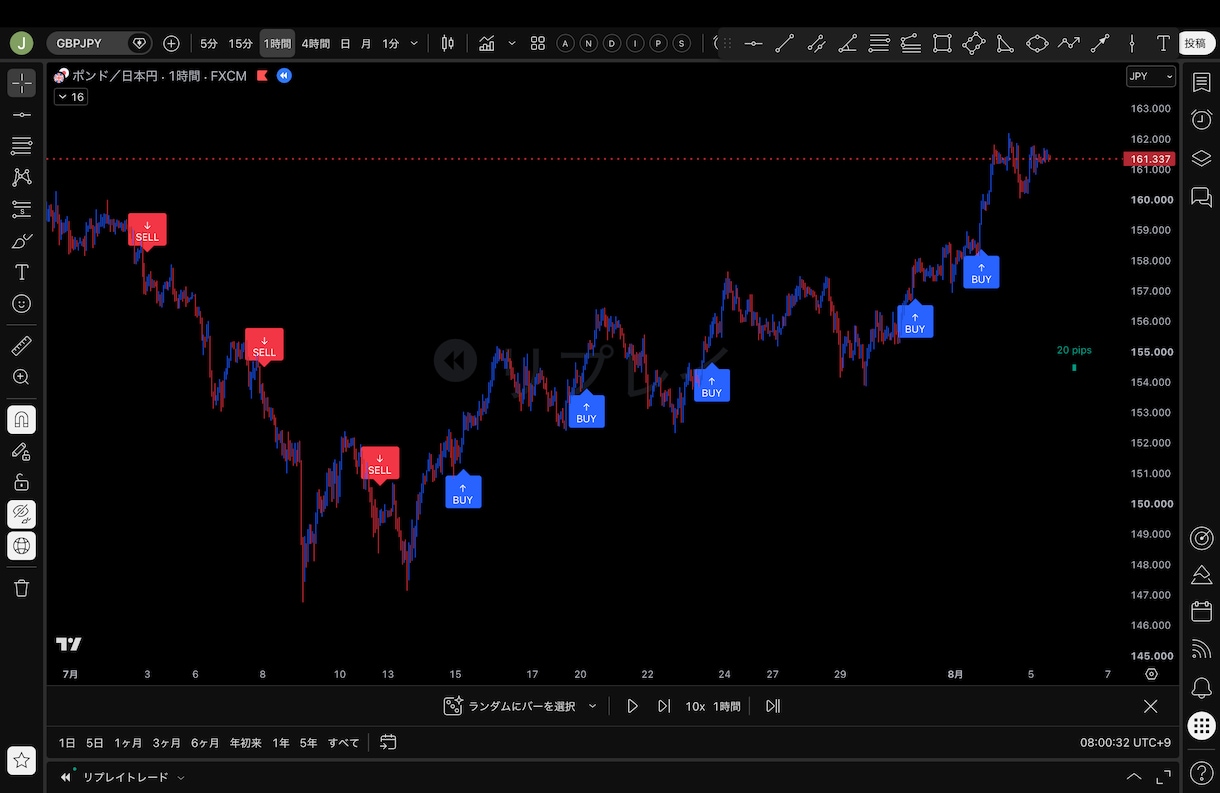Change candlestick chart type
The image size is (1220, 793).
click(x=447, y=43)
